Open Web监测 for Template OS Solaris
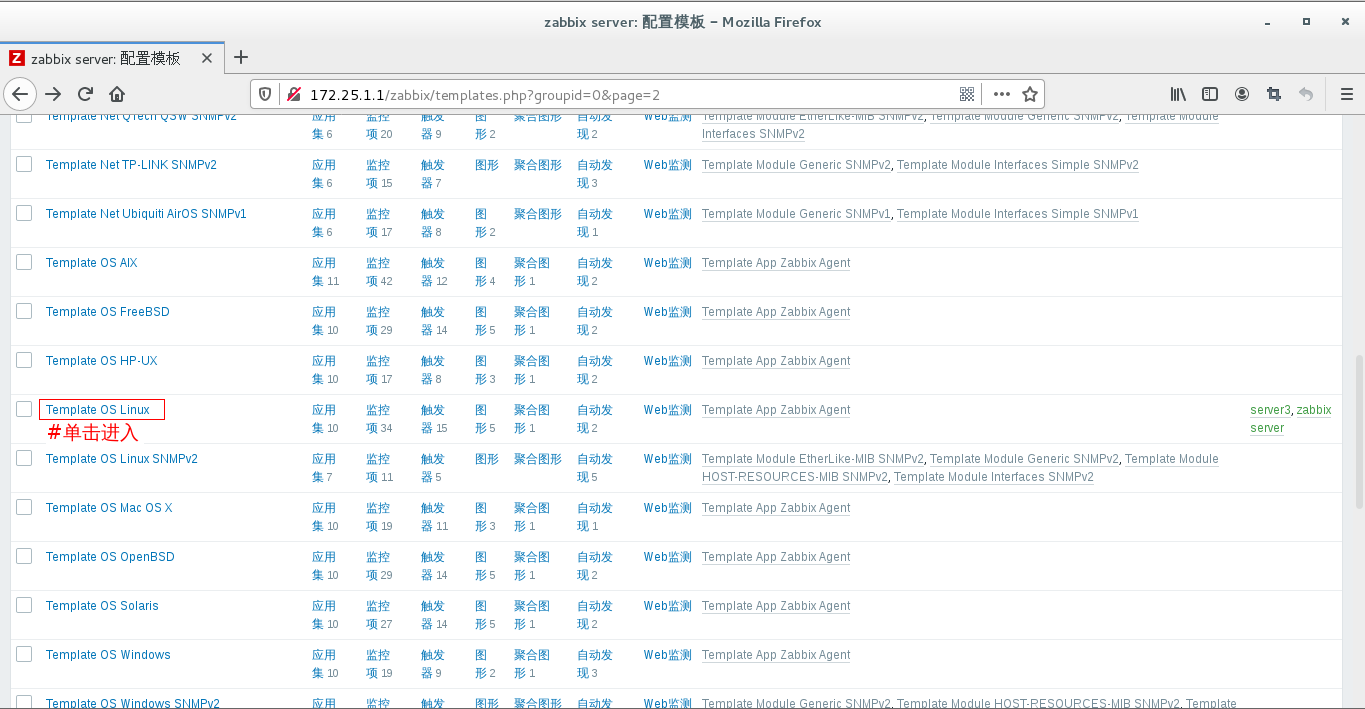1365x709 pixels. coord(667,606)
